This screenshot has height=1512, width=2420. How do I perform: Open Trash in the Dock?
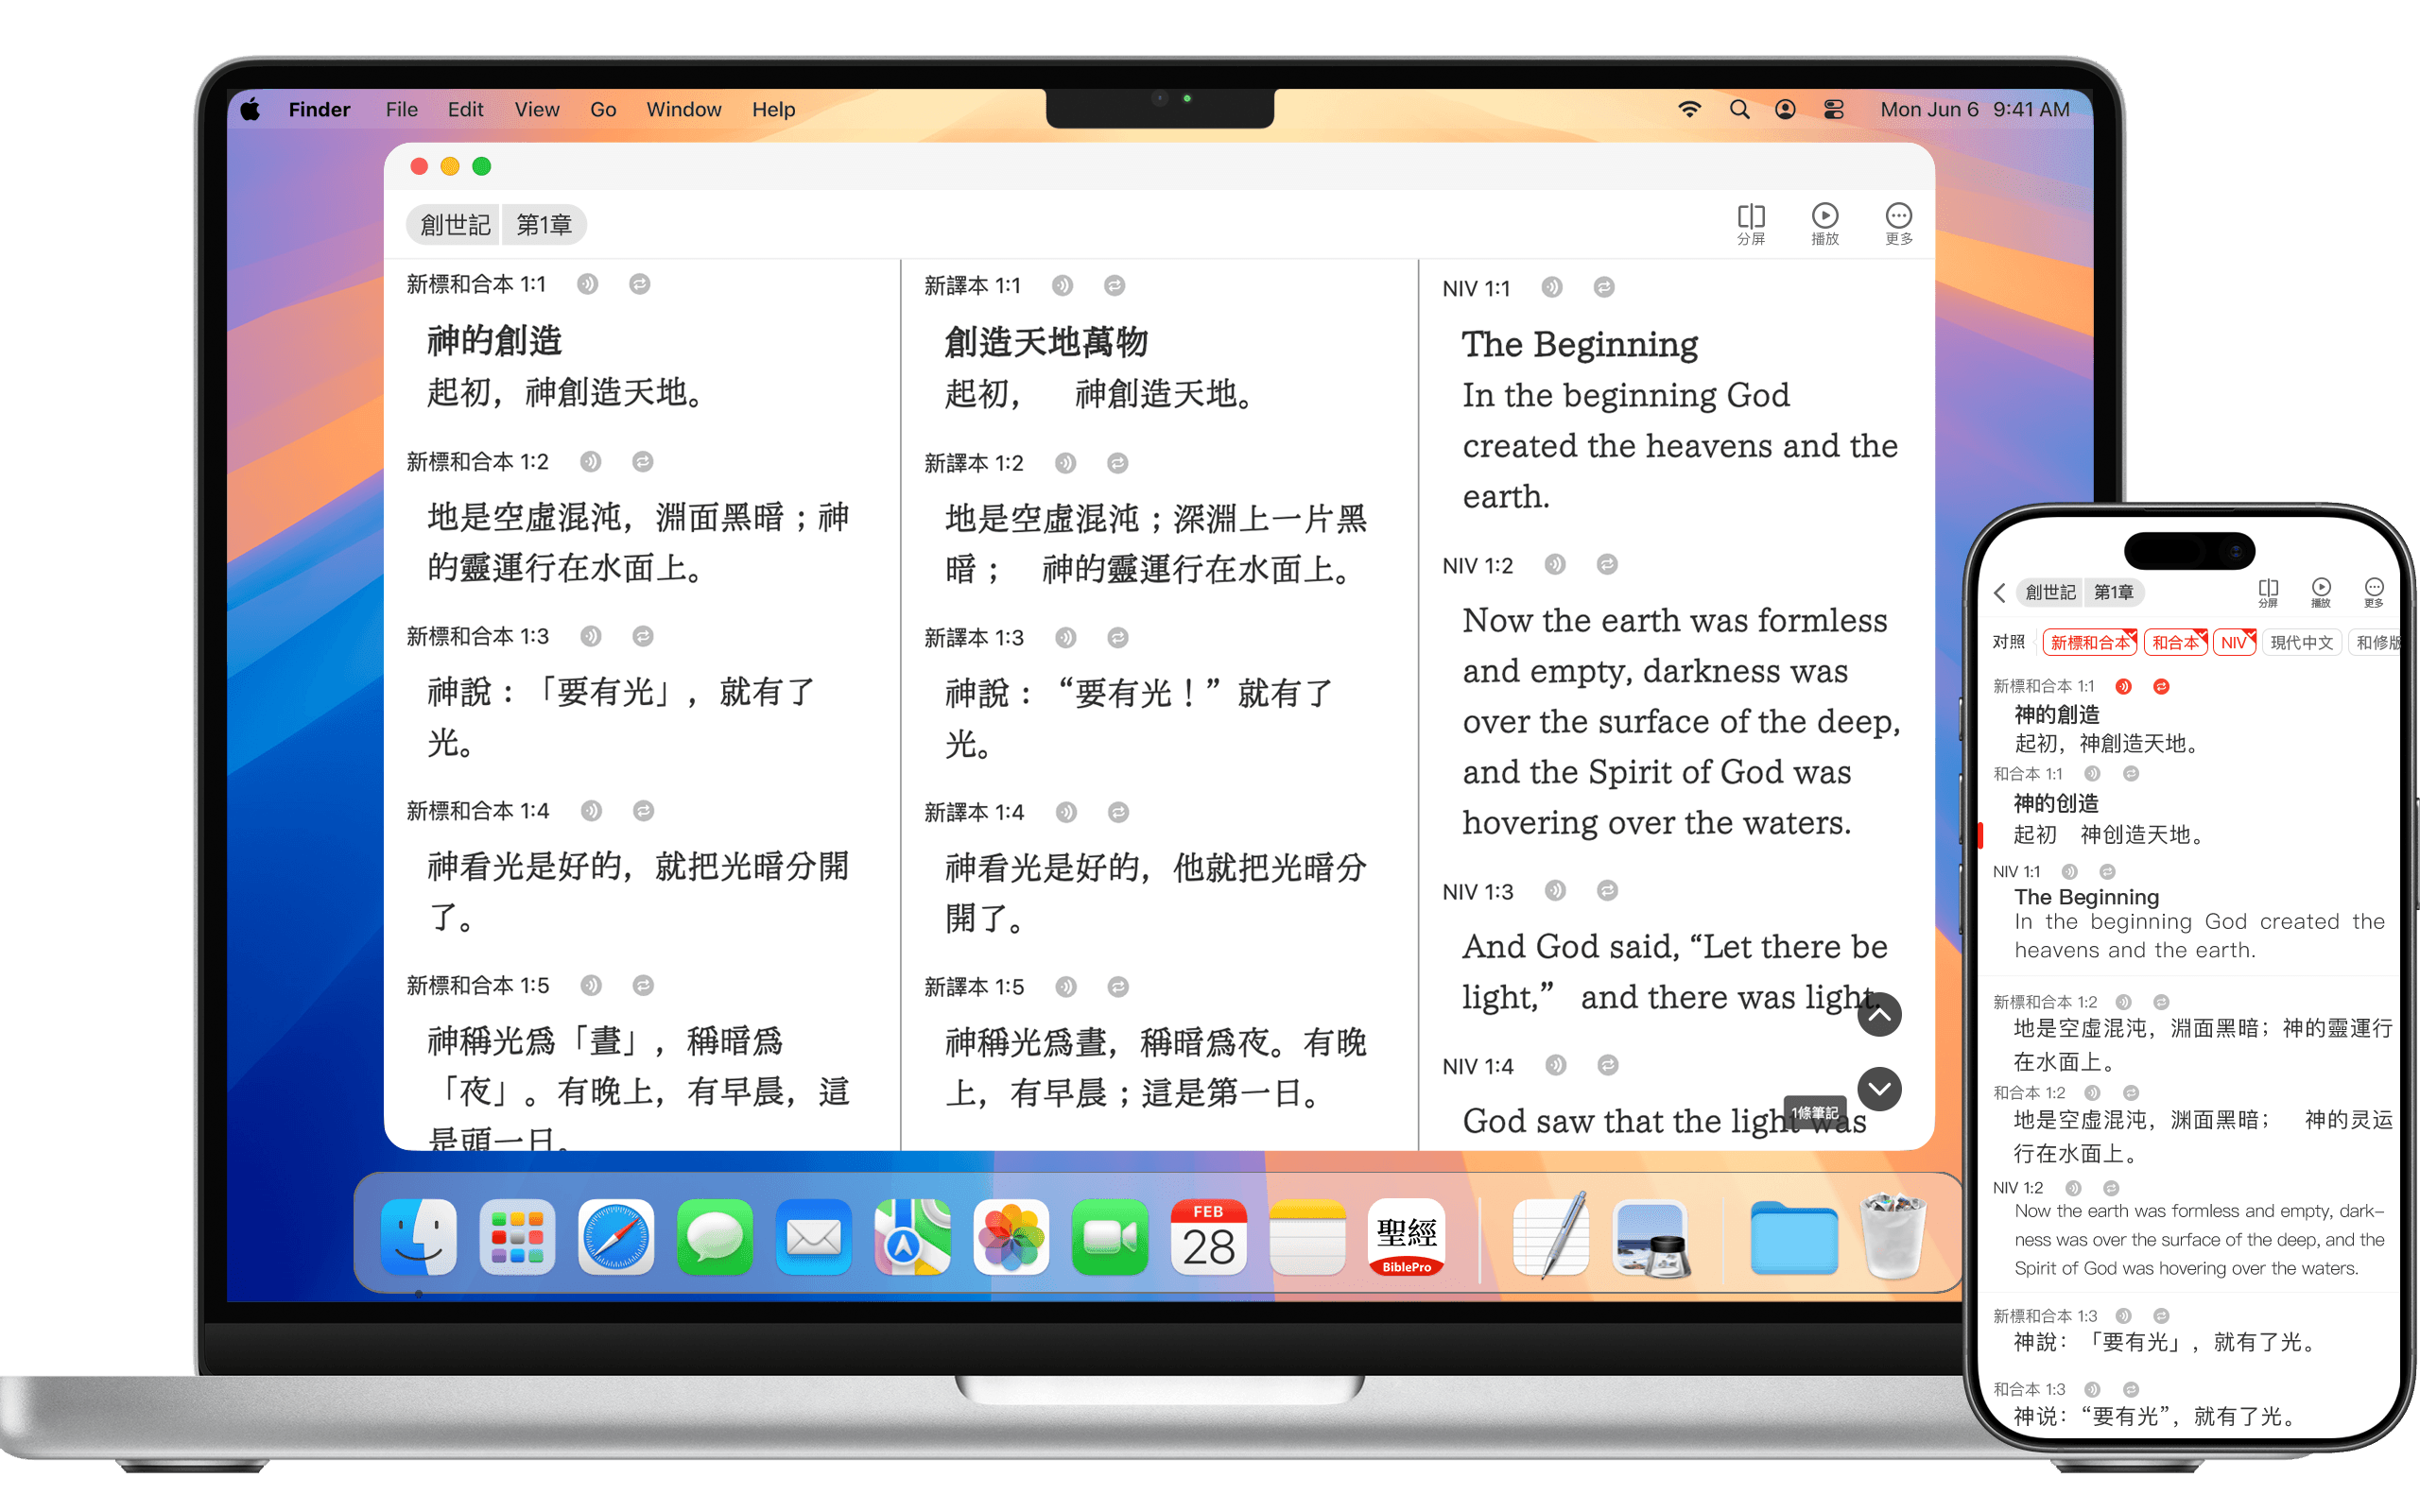pos(1892,1237)
